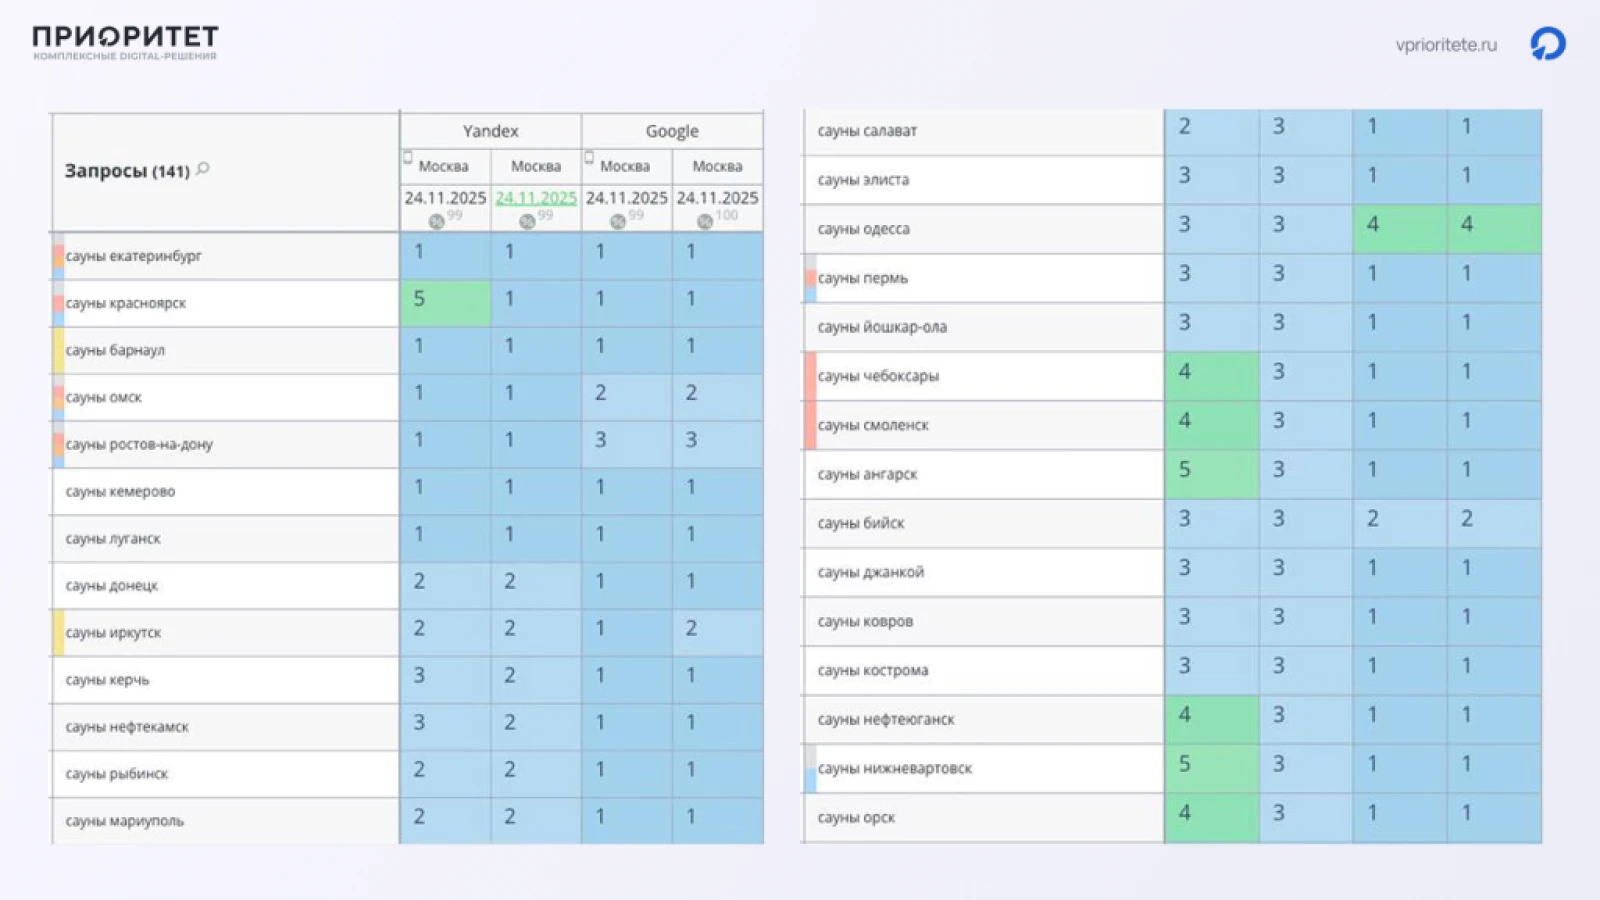Click the percent icon under first Google date
Viewport: 1600px width, 900px height.
pyautogui.click(x=618, y=221)
